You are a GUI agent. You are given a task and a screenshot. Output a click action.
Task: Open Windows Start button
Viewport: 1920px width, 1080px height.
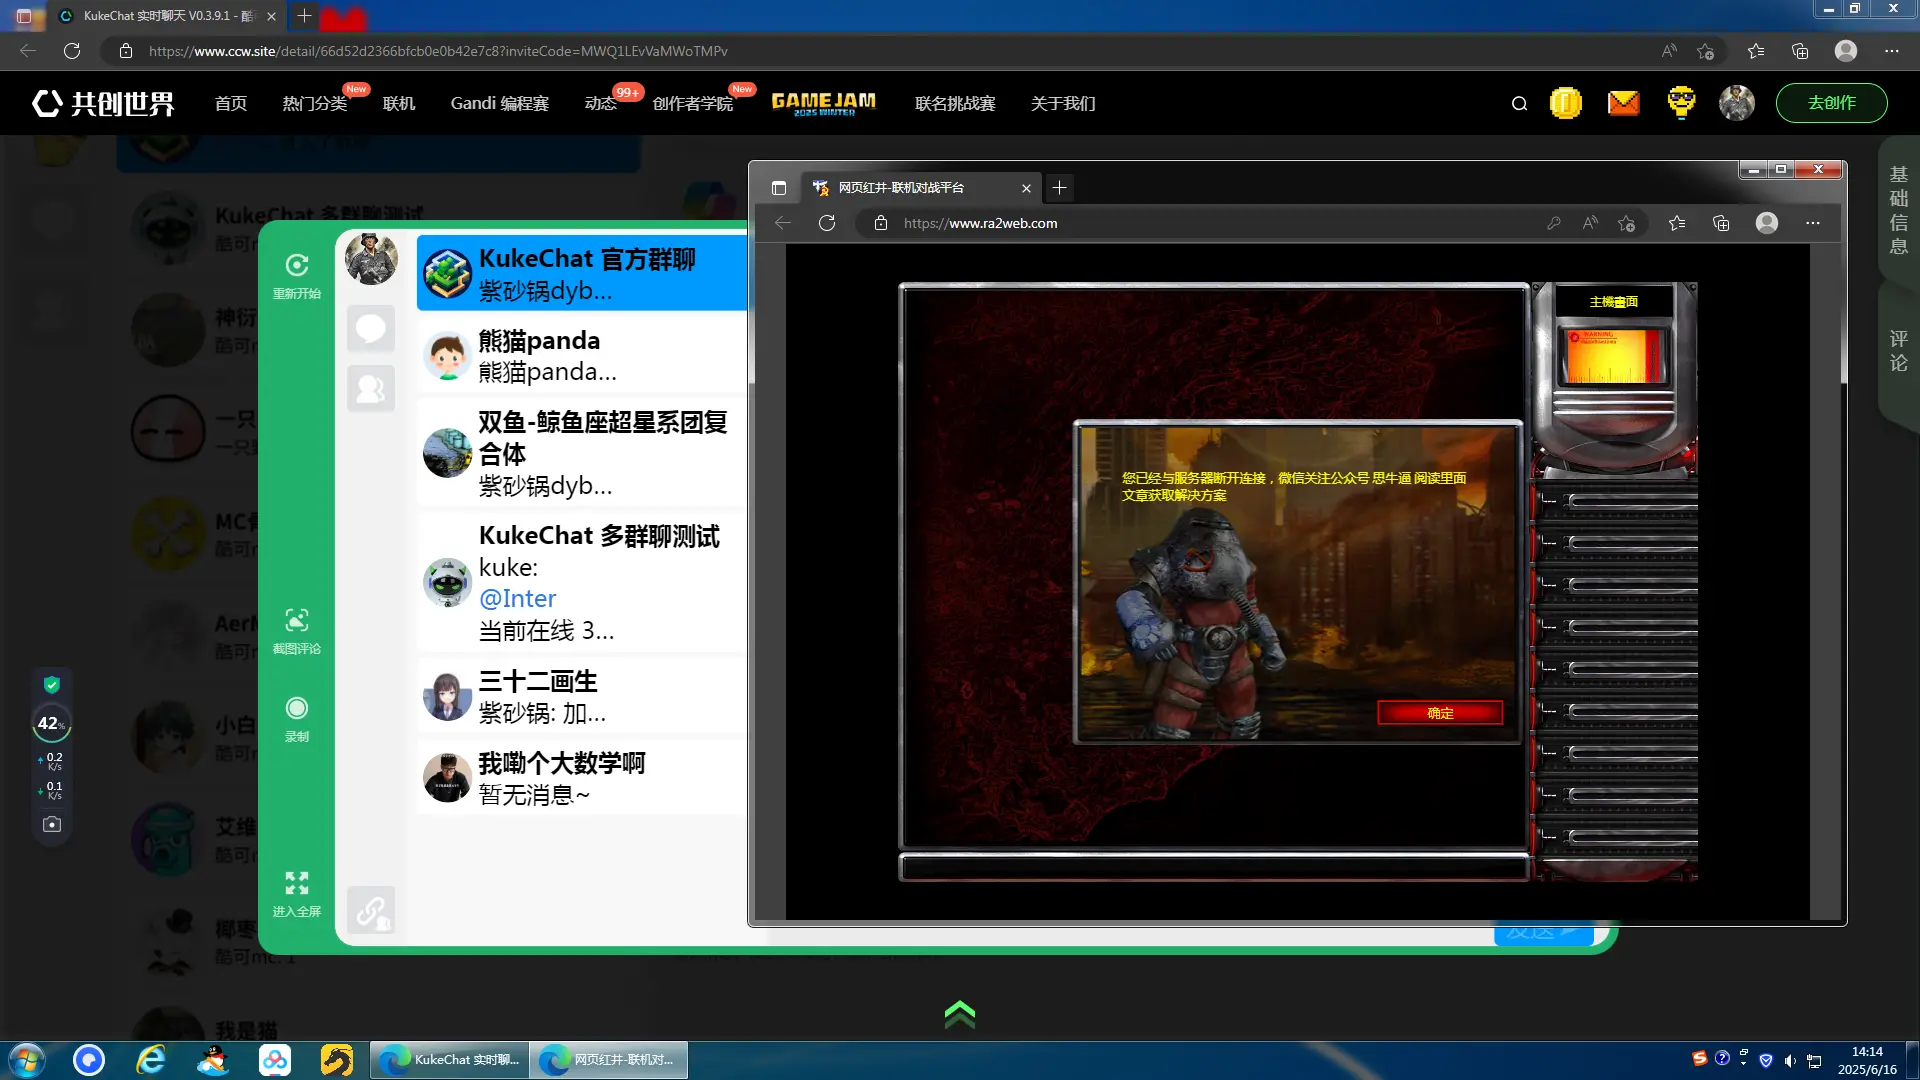tap(27, 1060)
